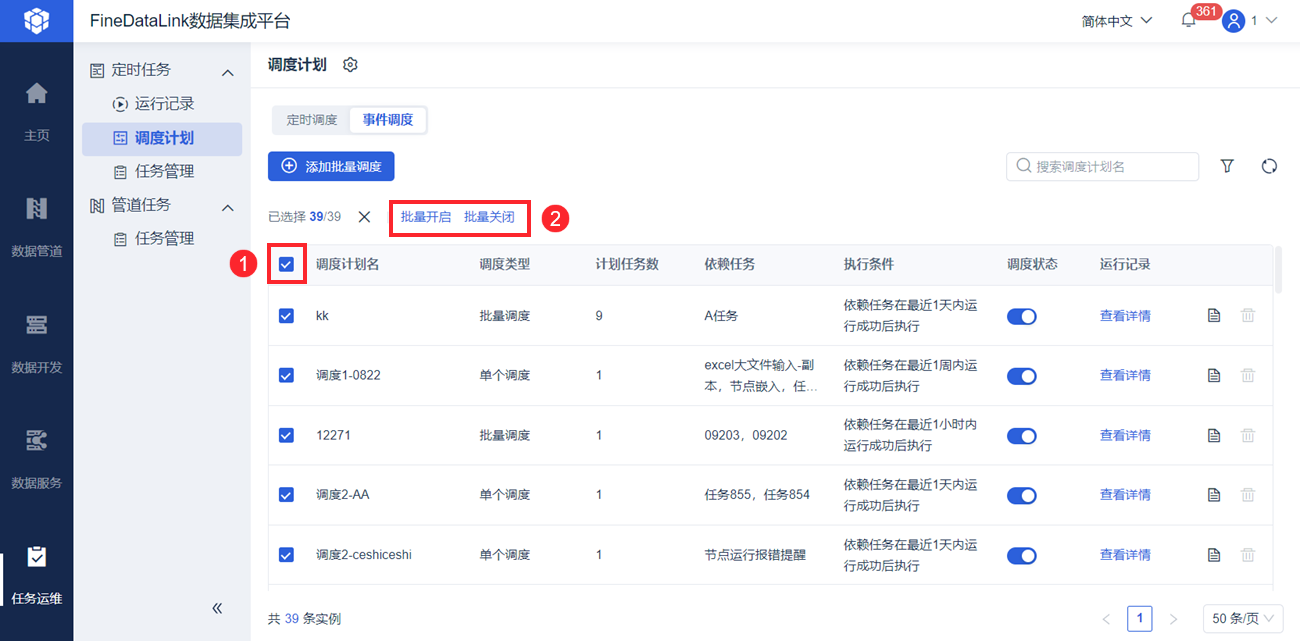This screenshot has width=1300, height=641.
Task: Click the 添加批量调度 button
Action: tap(331, 166)
